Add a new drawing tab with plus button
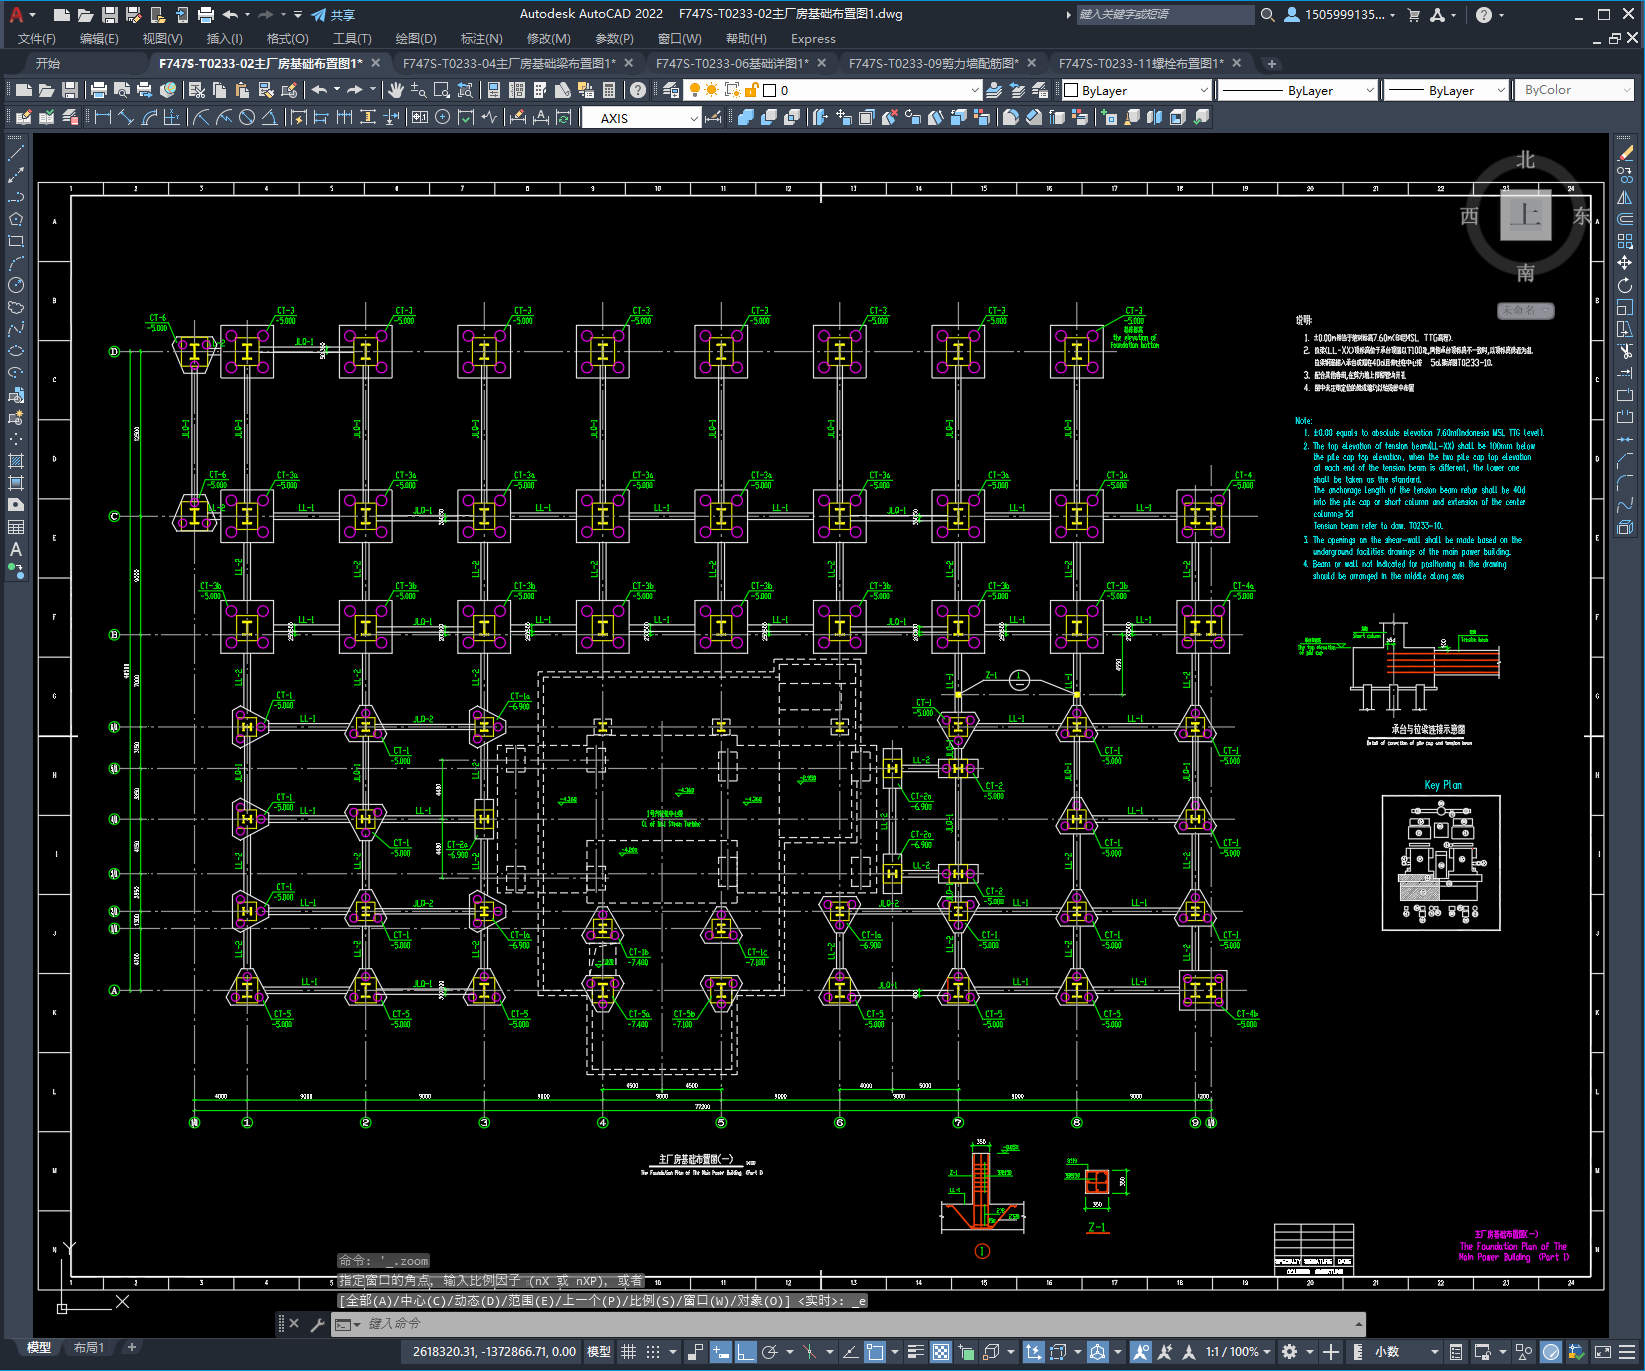 pos(1272,64)
